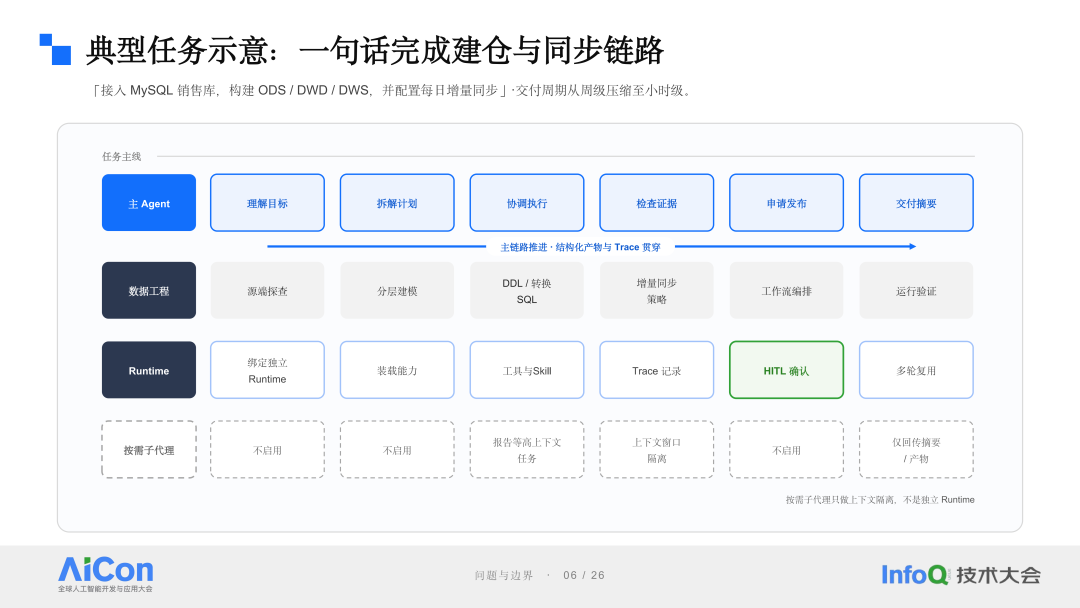
Task: Click the blue squares icon beside title
Action: click(55, 50)
